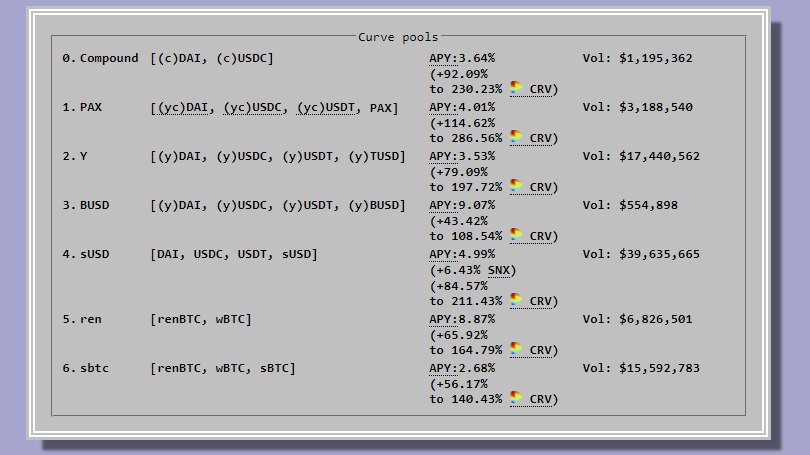This screenshot has width=810, height=455.
Task: Click APY:9.07% label for BUSD
Action: click(x=462, y=206)
